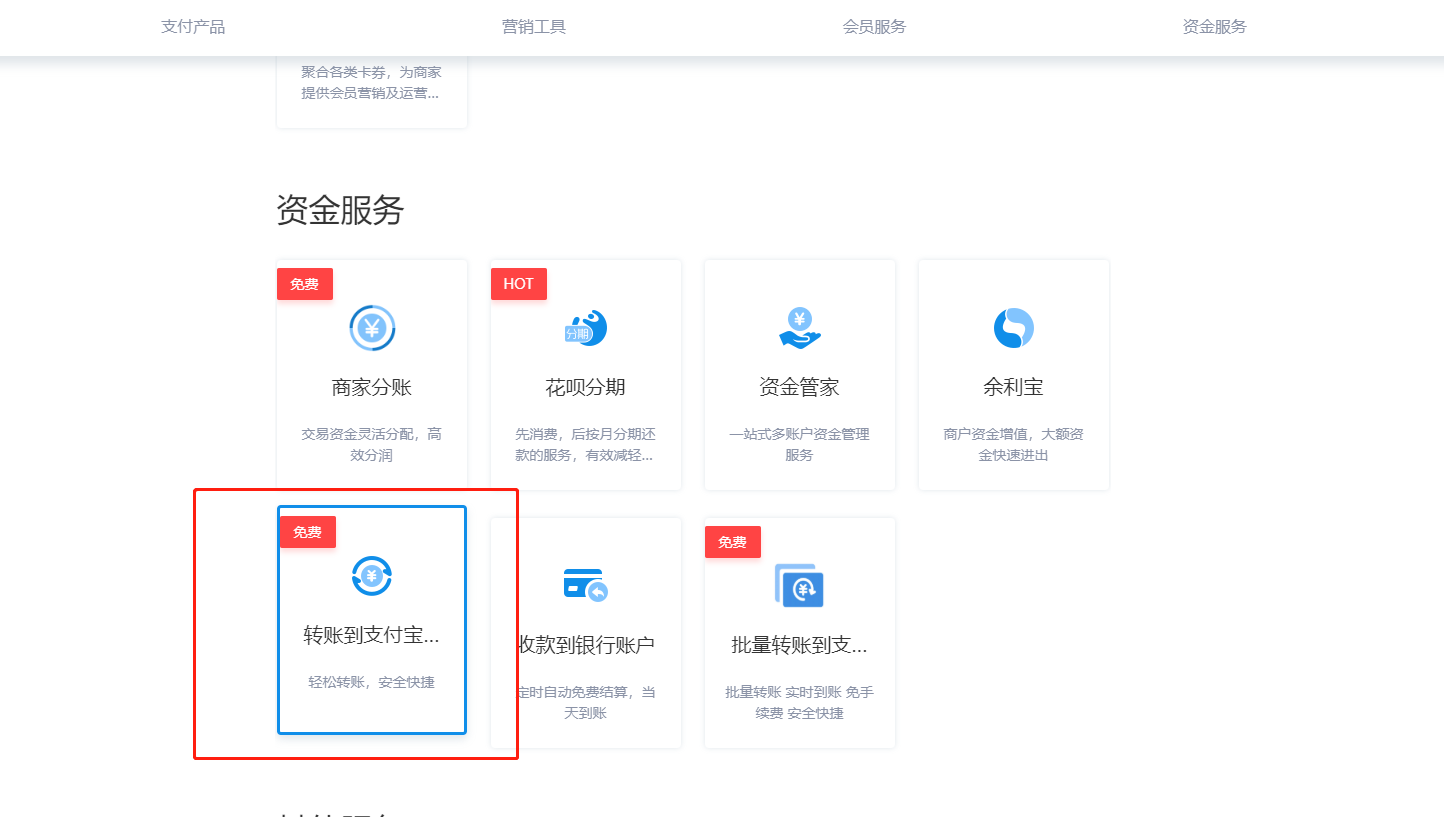Click description 交易资金灵活分配，高效分润
Viewport: 1444px width, 817px height.
(x=372, y=445)
